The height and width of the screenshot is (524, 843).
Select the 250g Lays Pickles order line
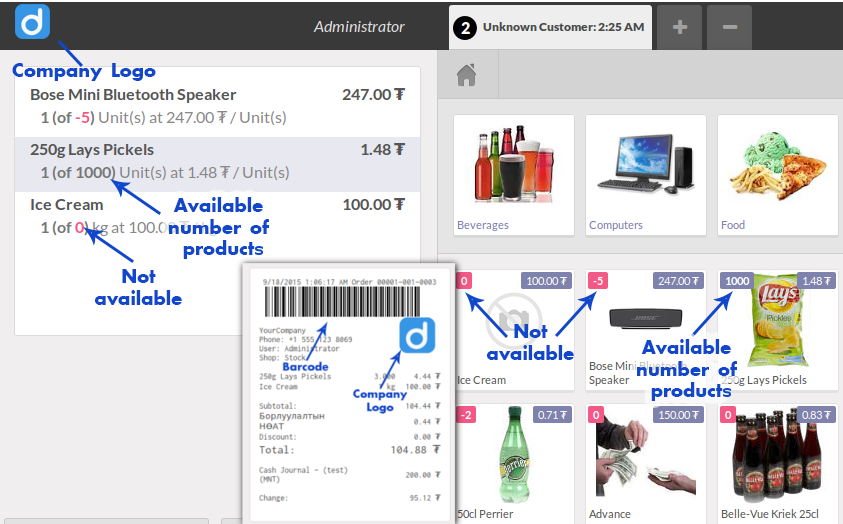pyautogui.click(x=217, y=164)
